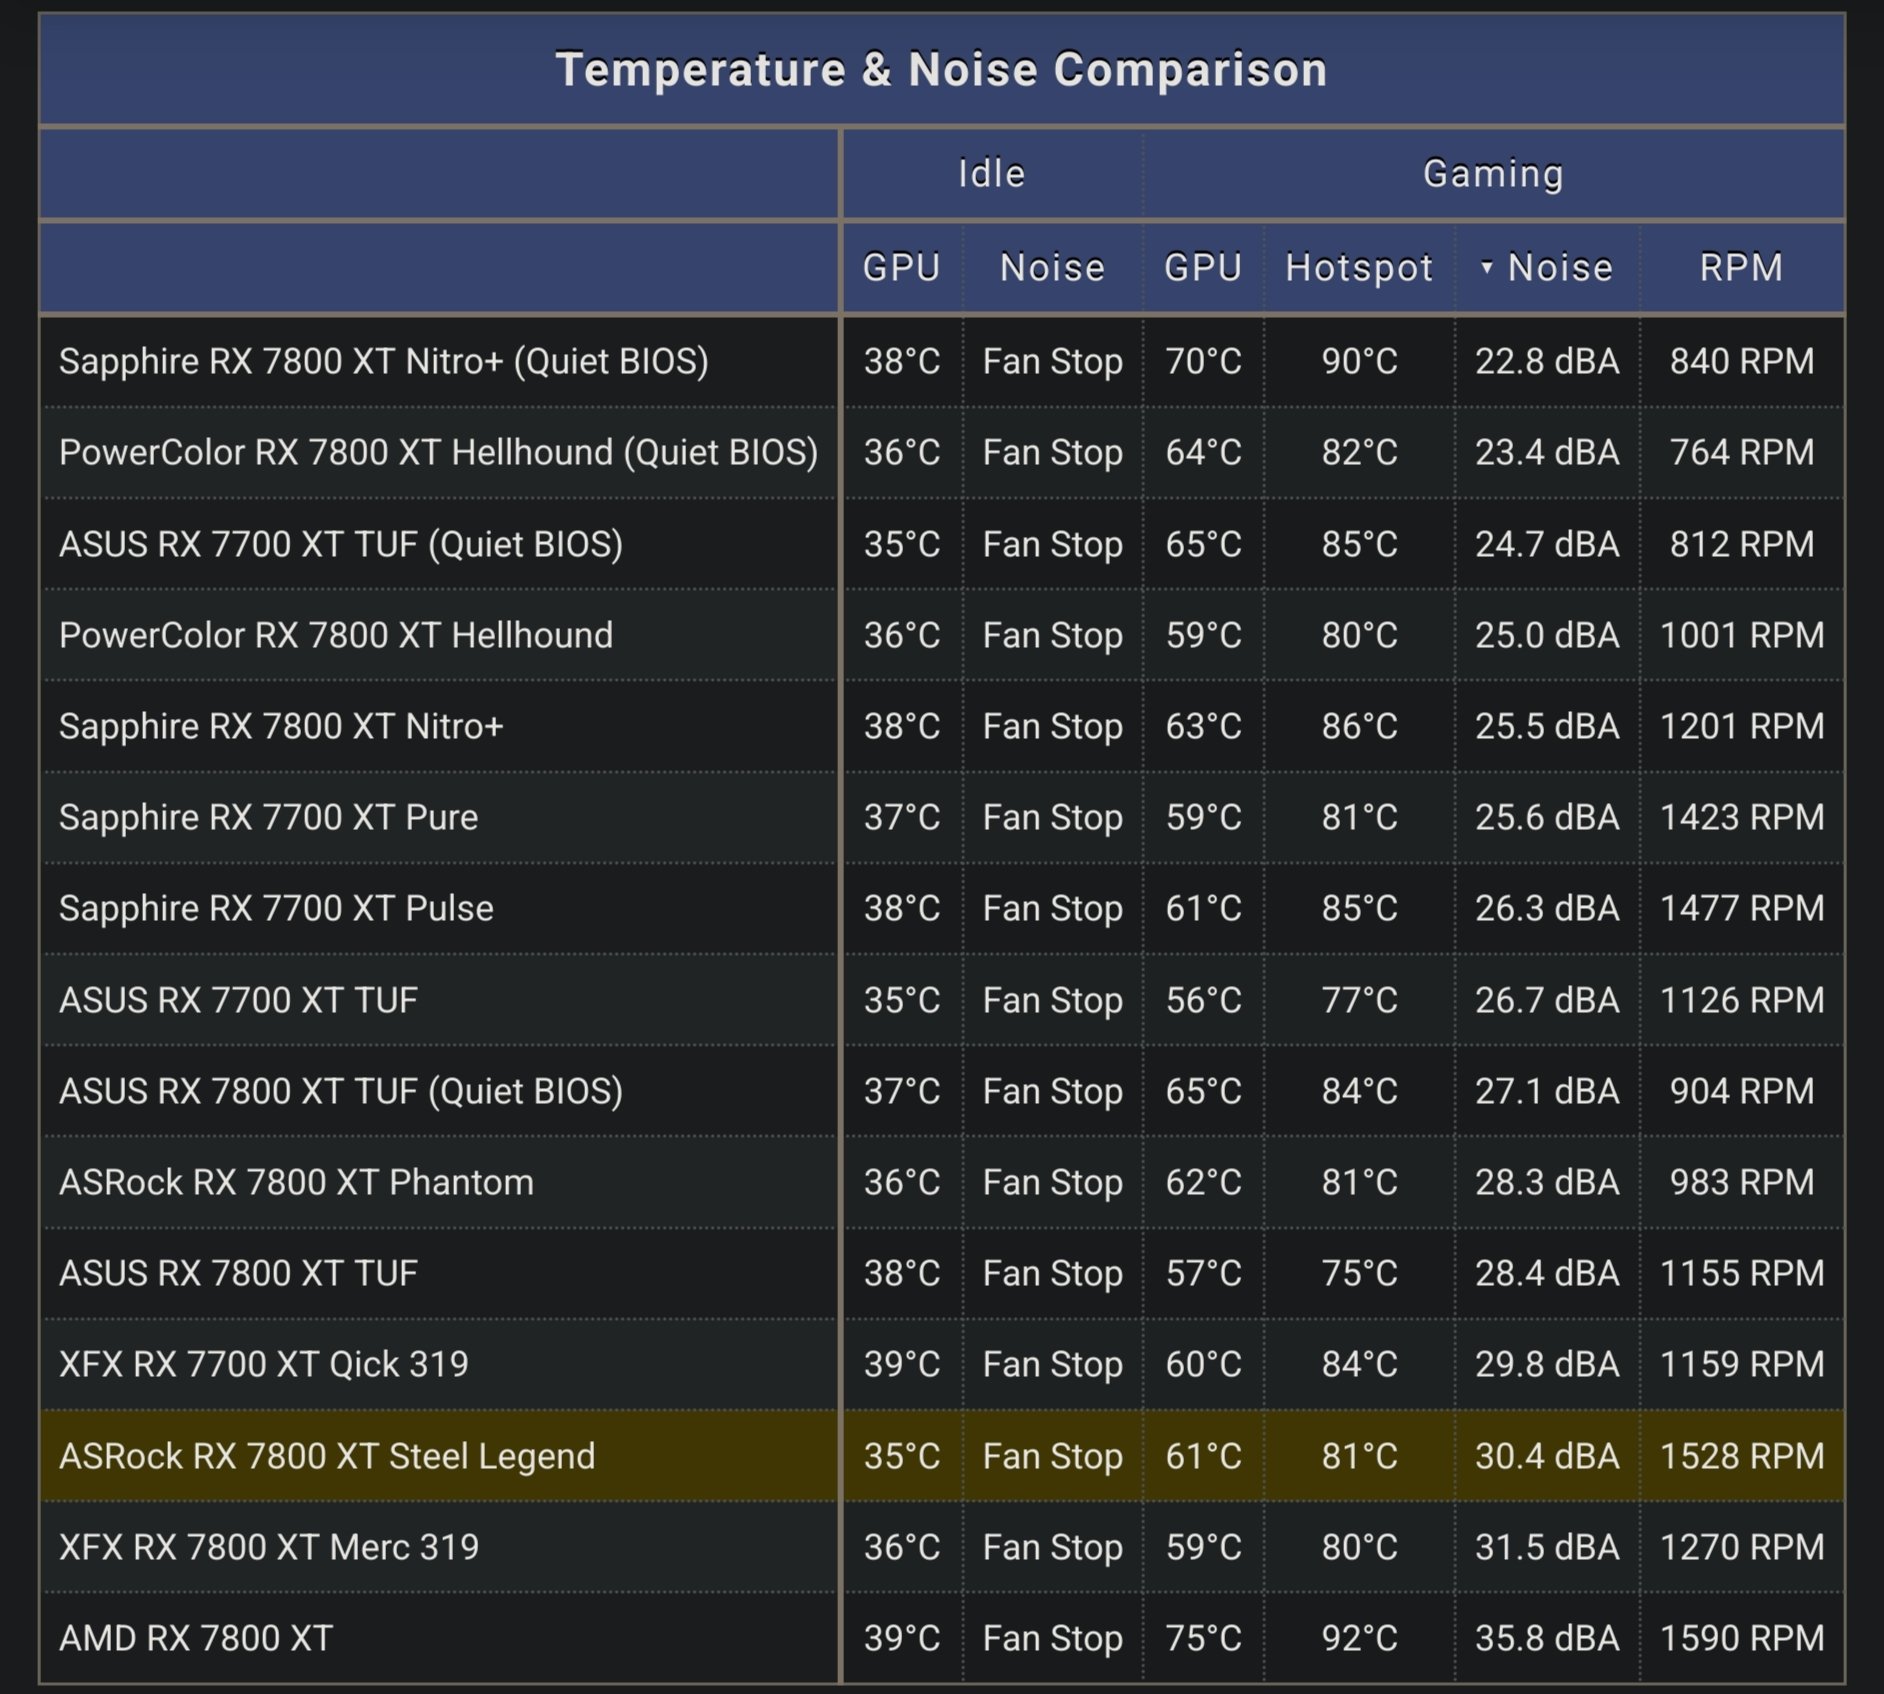
Task: Click the 904 RPM value
Action: click(x=1742, y=1091)
